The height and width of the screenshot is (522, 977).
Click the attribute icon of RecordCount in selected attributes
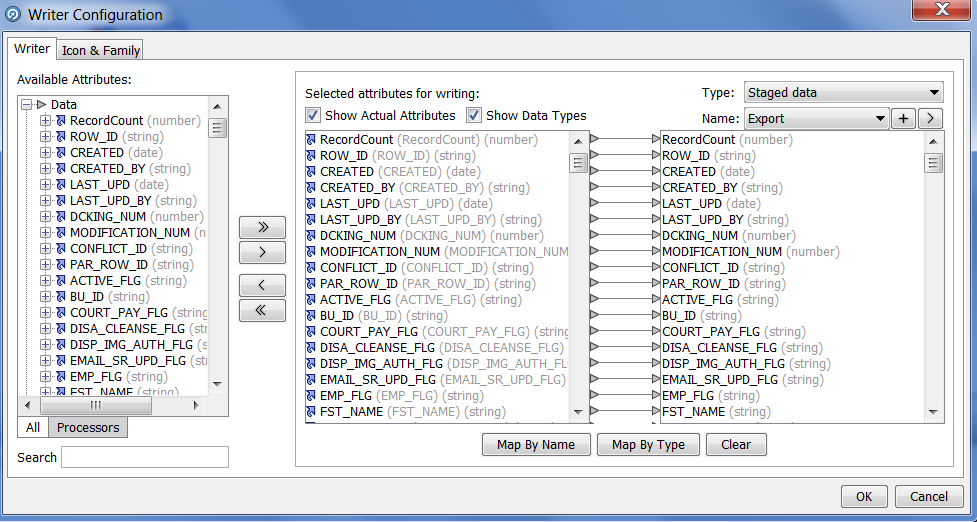pyautogui.click(x=311, y=140)
